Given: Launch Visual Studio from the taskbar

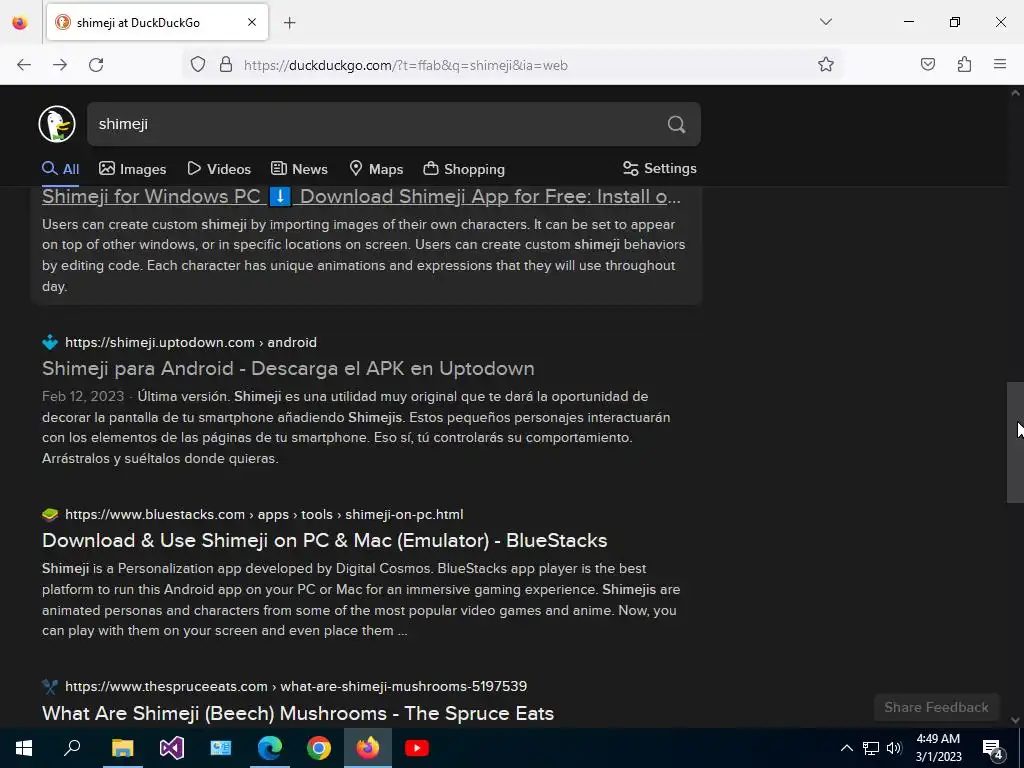Looking at the screenshot, I should (x=172, y=748).
